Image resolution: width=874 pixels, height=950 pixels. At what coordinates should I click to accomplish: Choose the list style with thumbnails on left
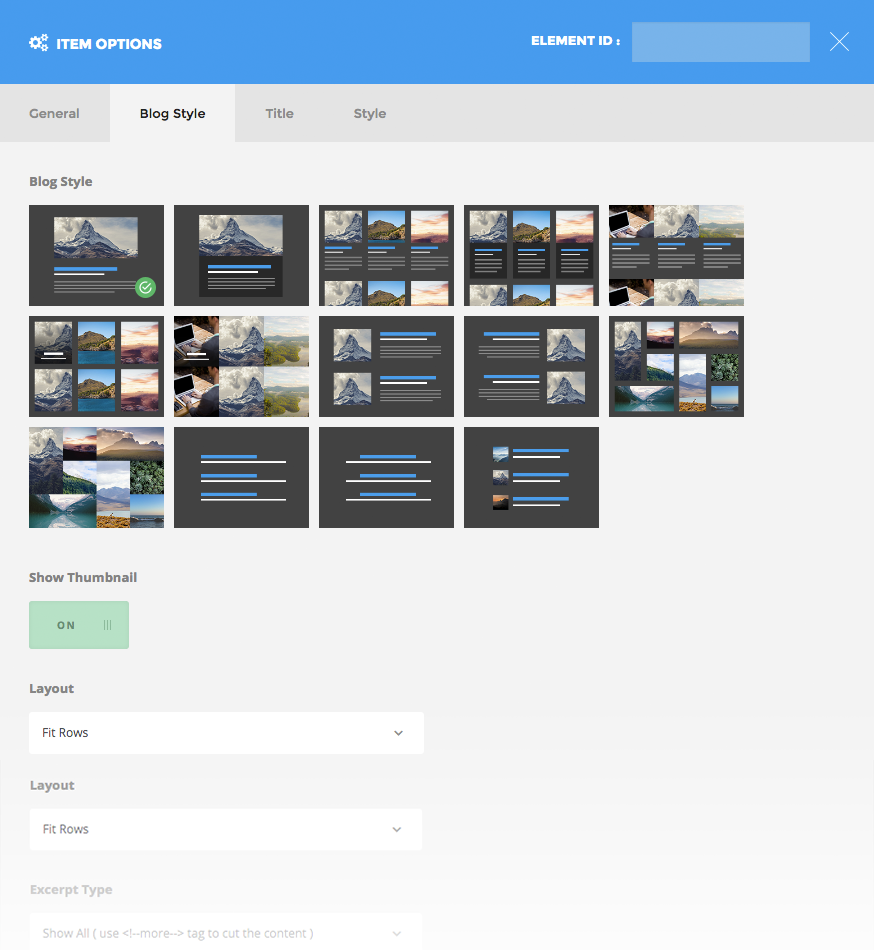pos(386,366)
